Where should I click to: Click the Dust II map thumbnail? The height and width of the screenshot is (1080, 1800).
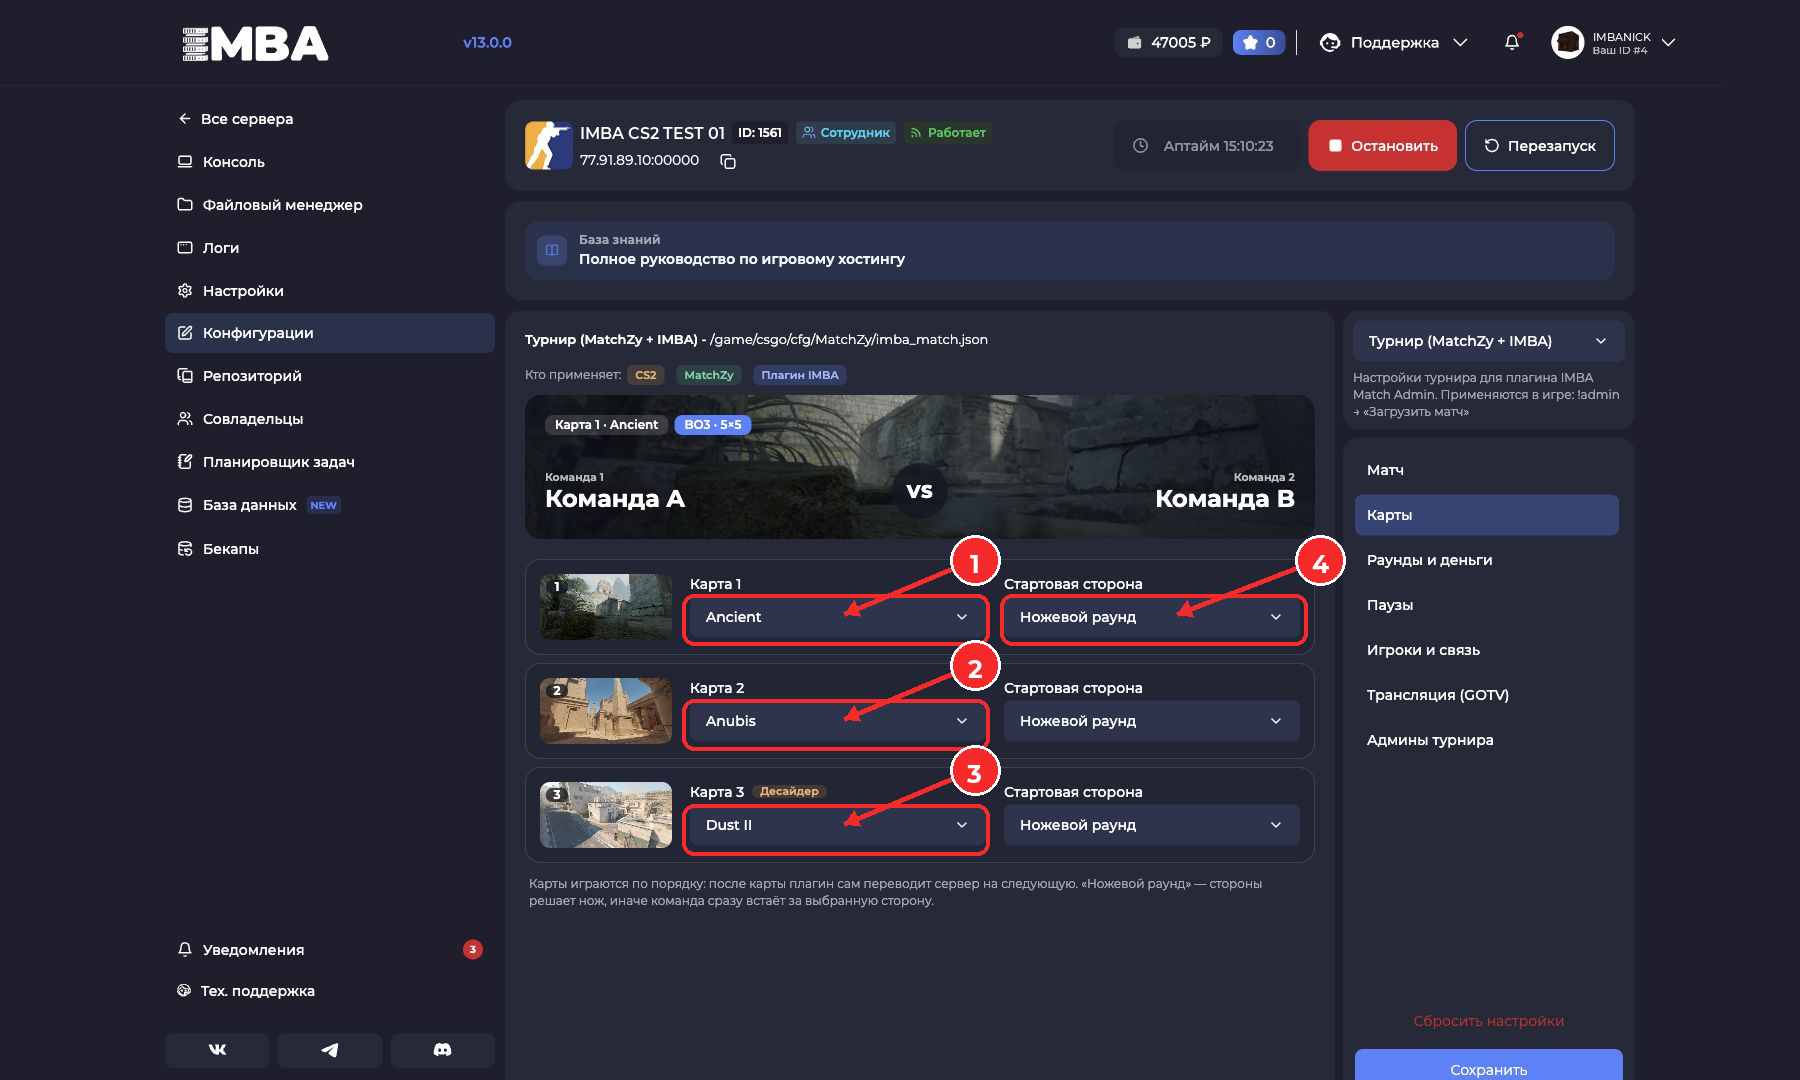[606, 815]
